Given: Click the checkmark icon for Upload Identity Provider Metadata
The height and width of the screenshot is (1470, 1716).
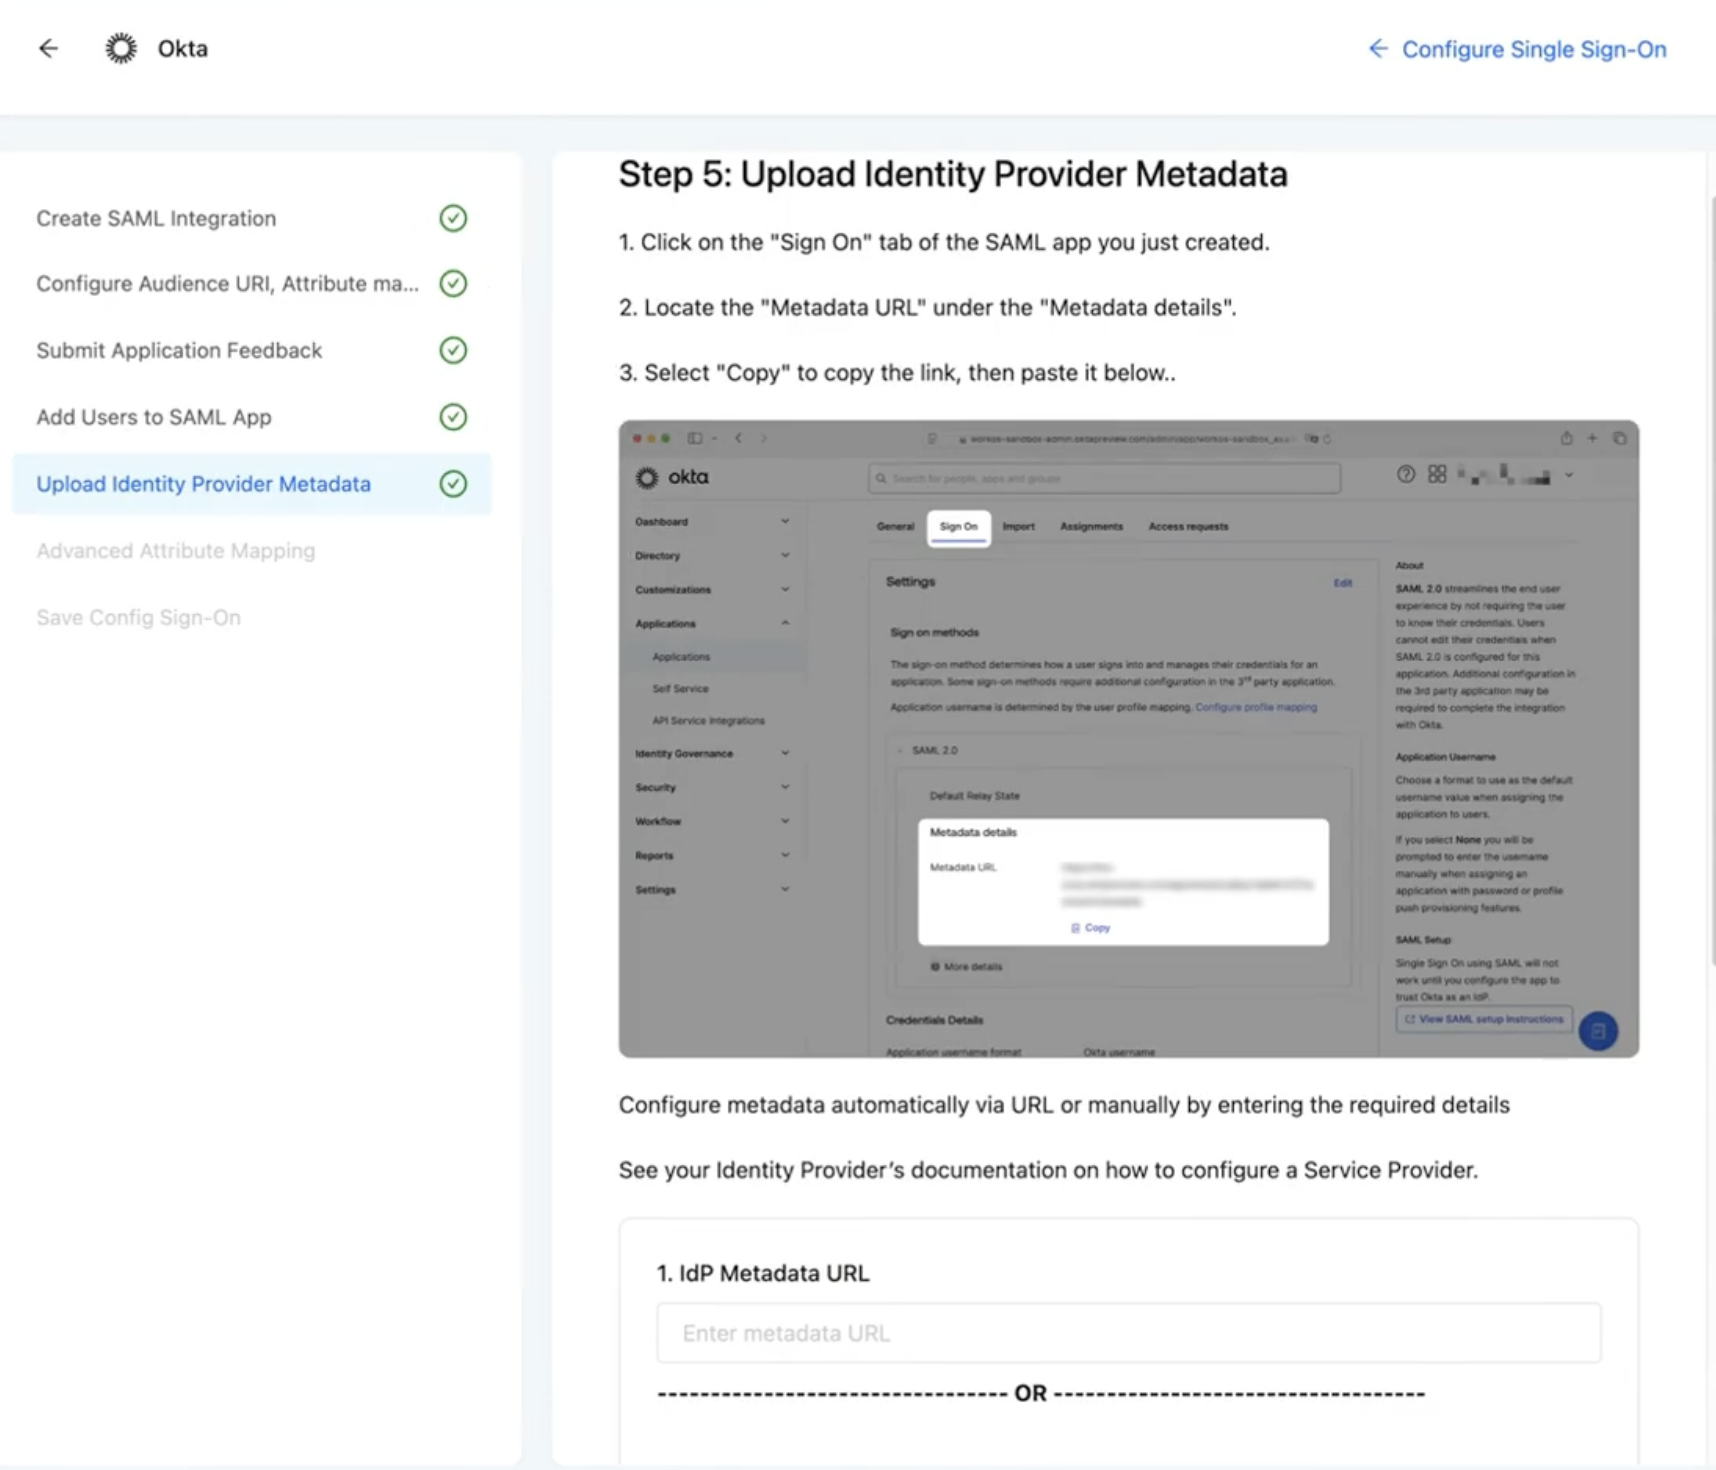Looking at the screenshot, I should 453,484.
